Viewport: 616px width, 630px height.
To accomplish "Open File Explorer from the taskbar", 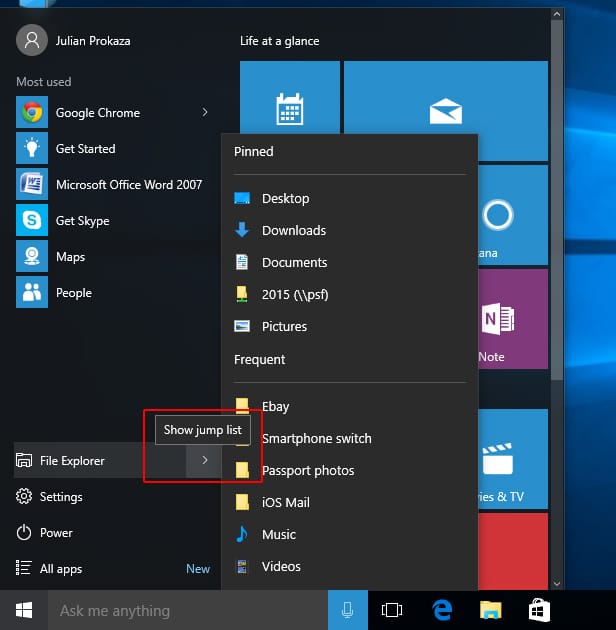I will (x=491, y=610).
